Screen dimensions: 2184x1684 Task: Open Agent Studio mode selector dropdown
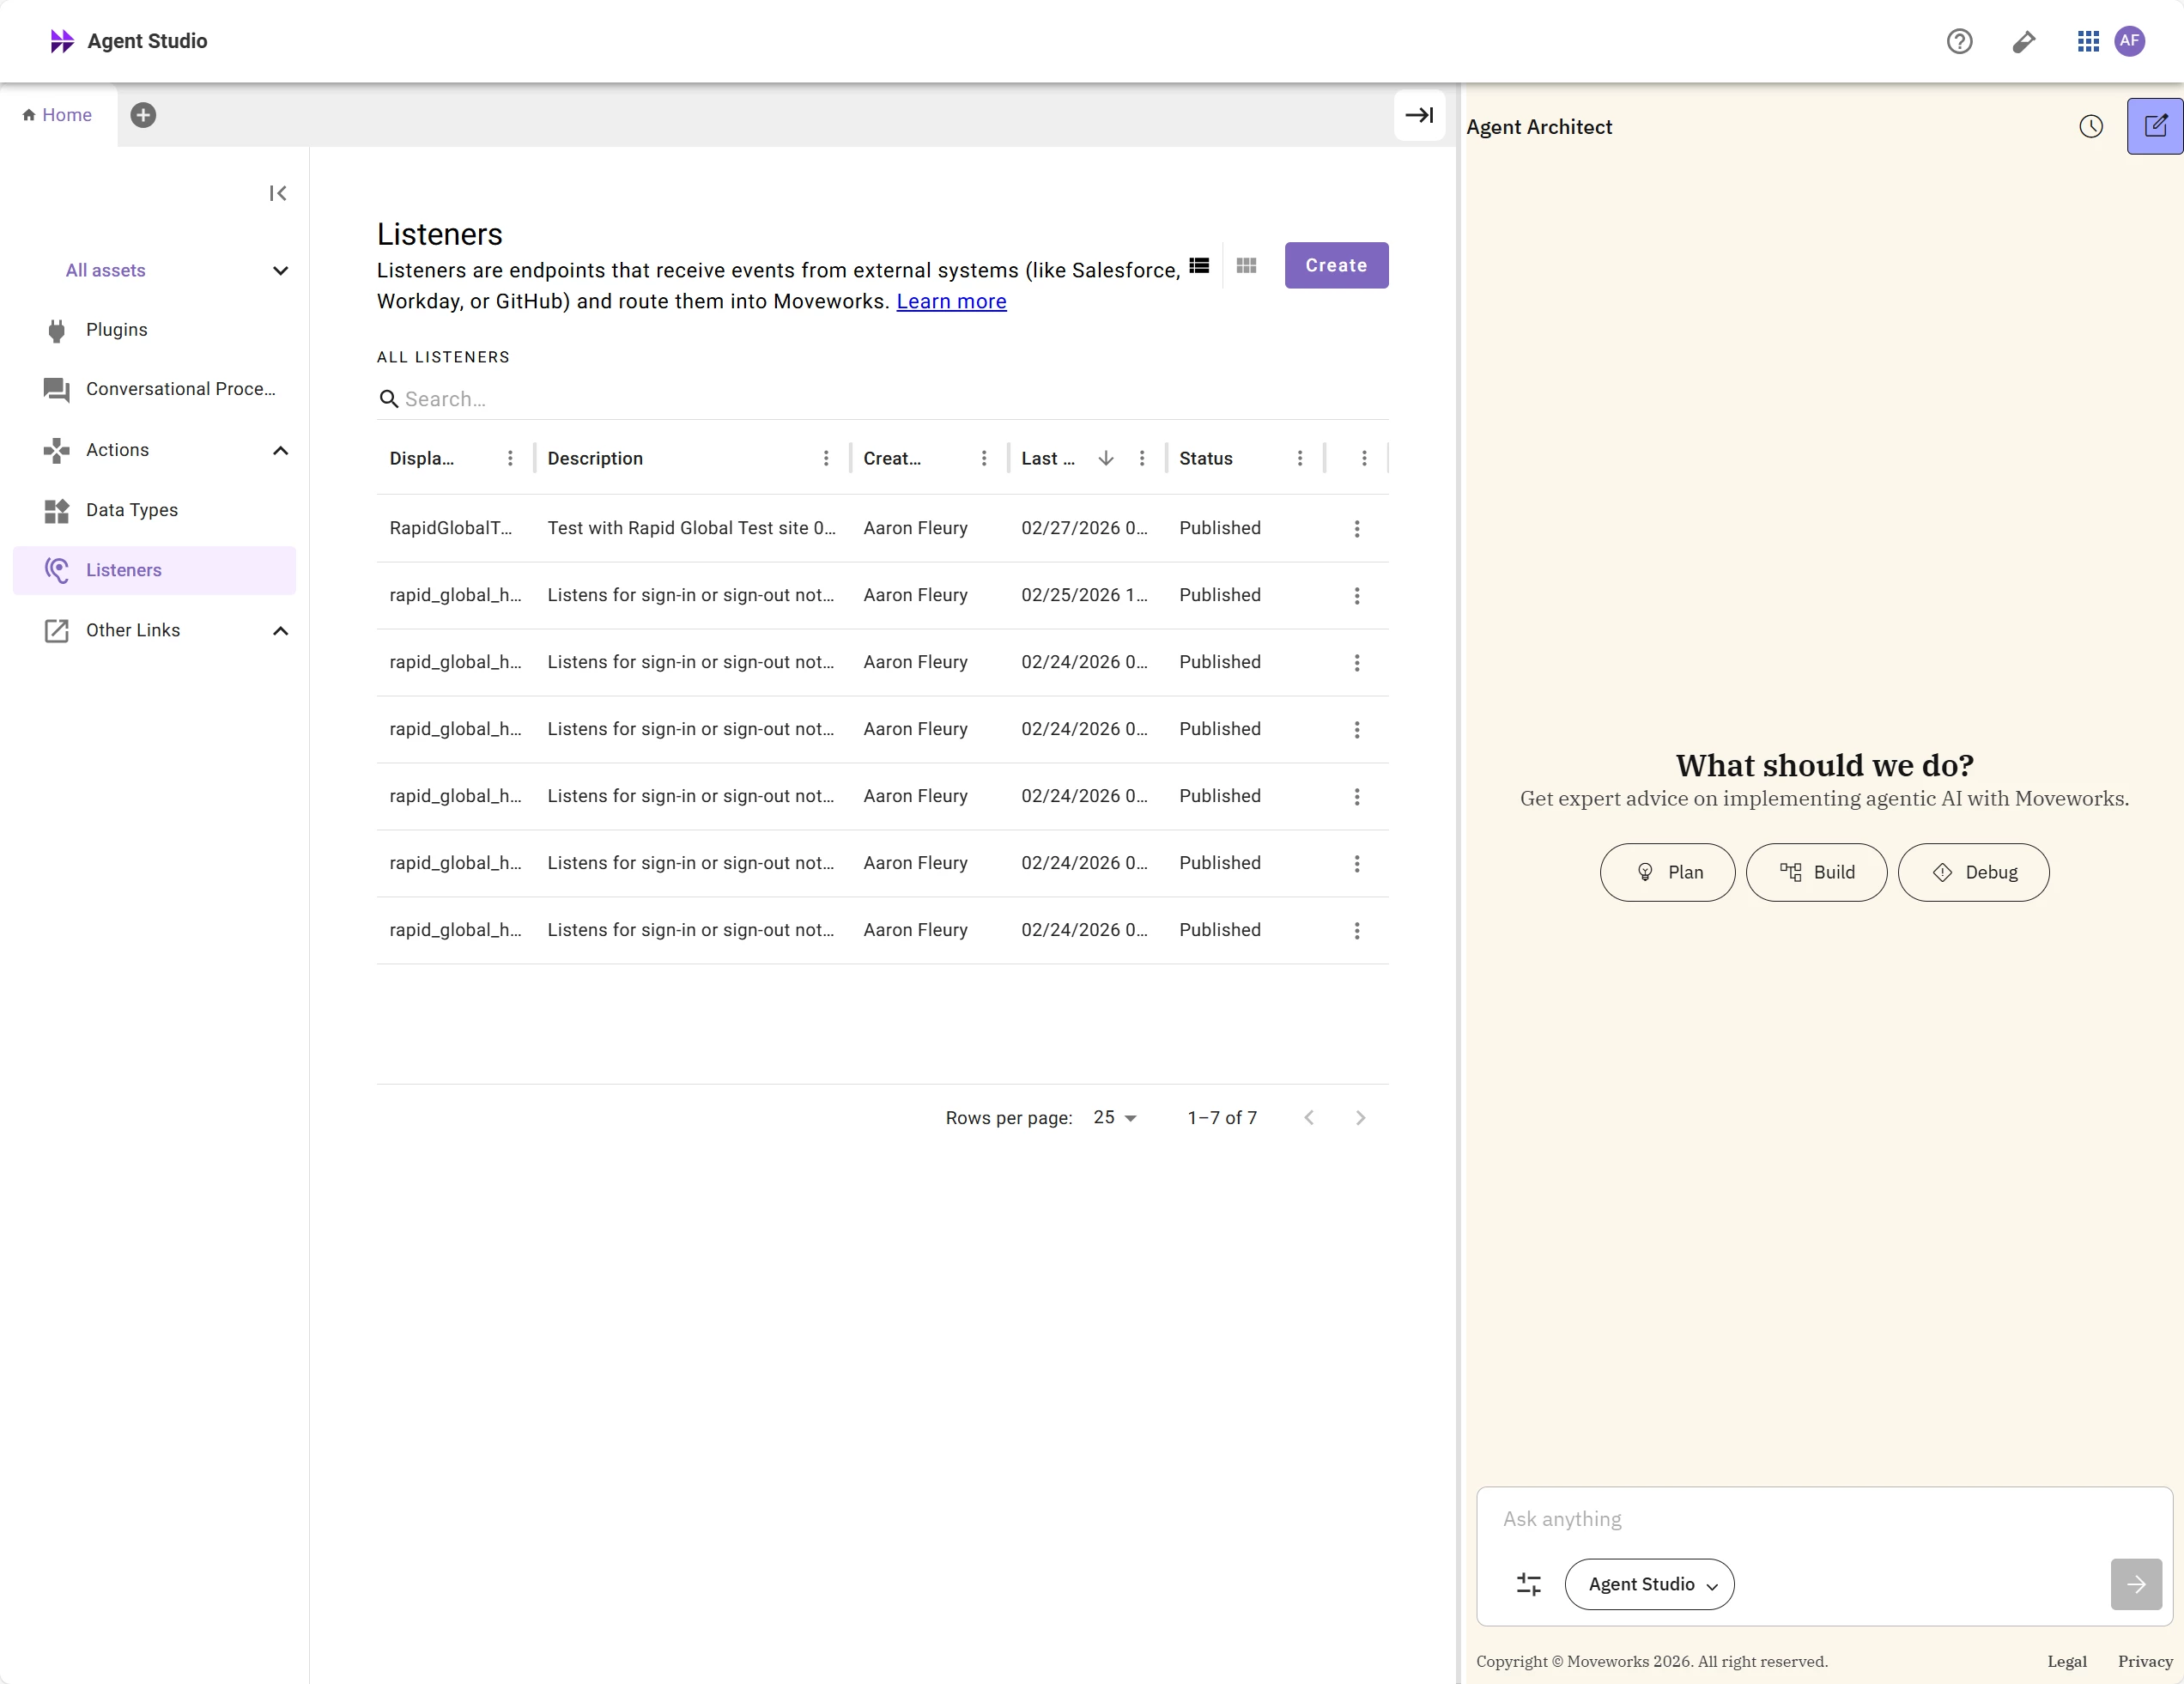tap(1649, 1584)
